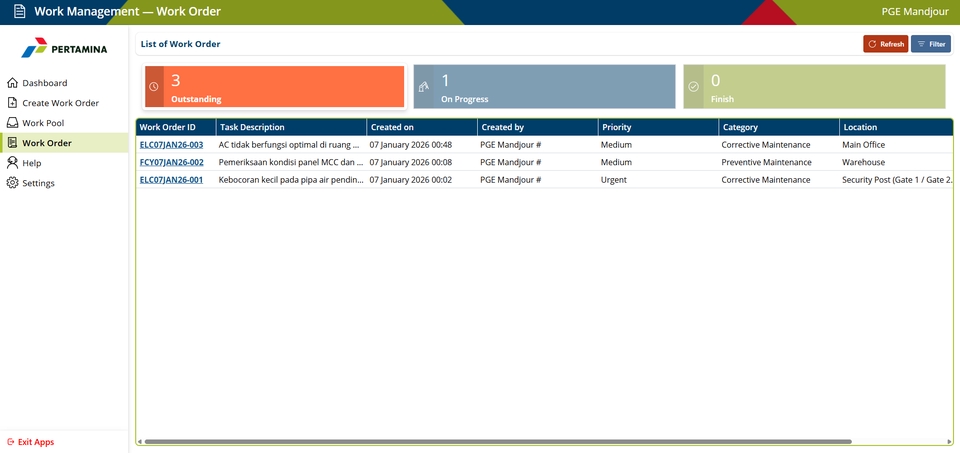Open work order ELC07JAN26-003 link
The image size is (960, 453).
171,145
